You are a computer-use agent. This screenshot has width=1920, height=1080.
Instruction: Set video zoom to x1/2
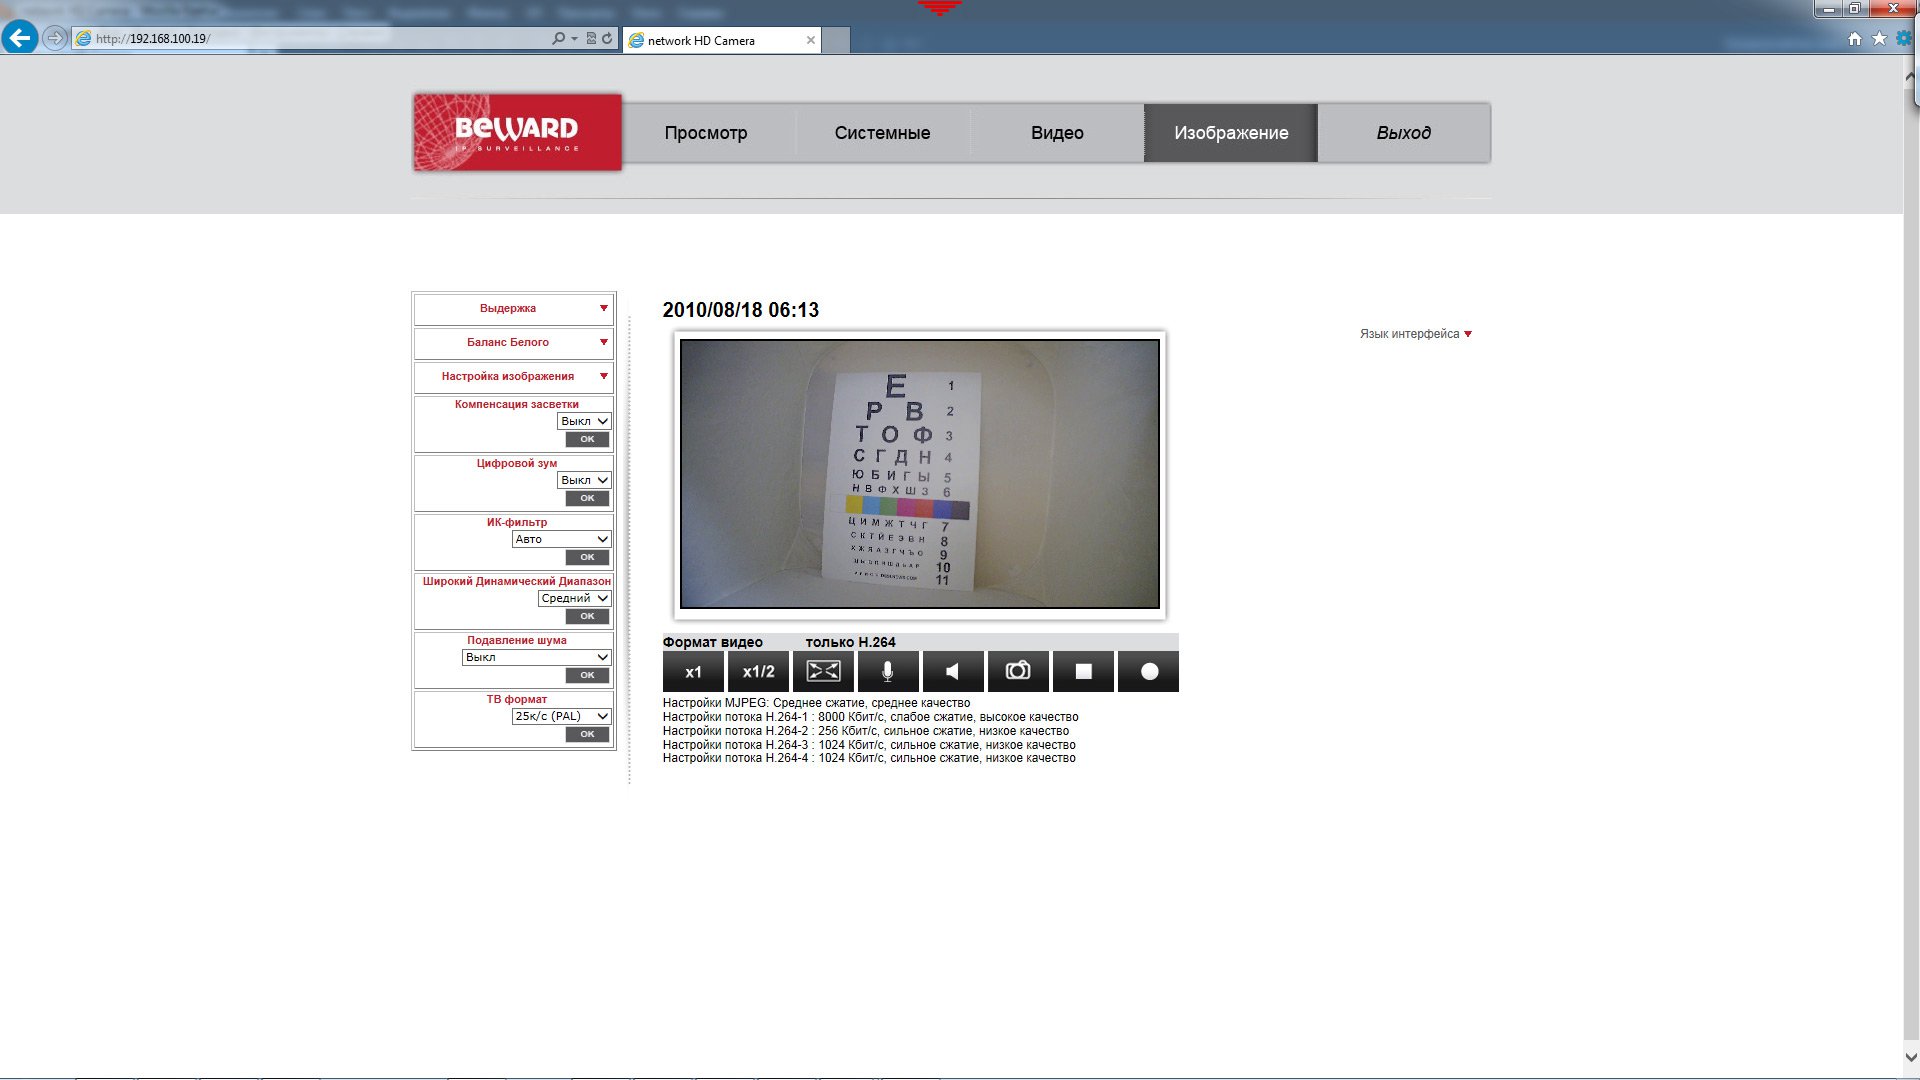(x=758, y=671)
